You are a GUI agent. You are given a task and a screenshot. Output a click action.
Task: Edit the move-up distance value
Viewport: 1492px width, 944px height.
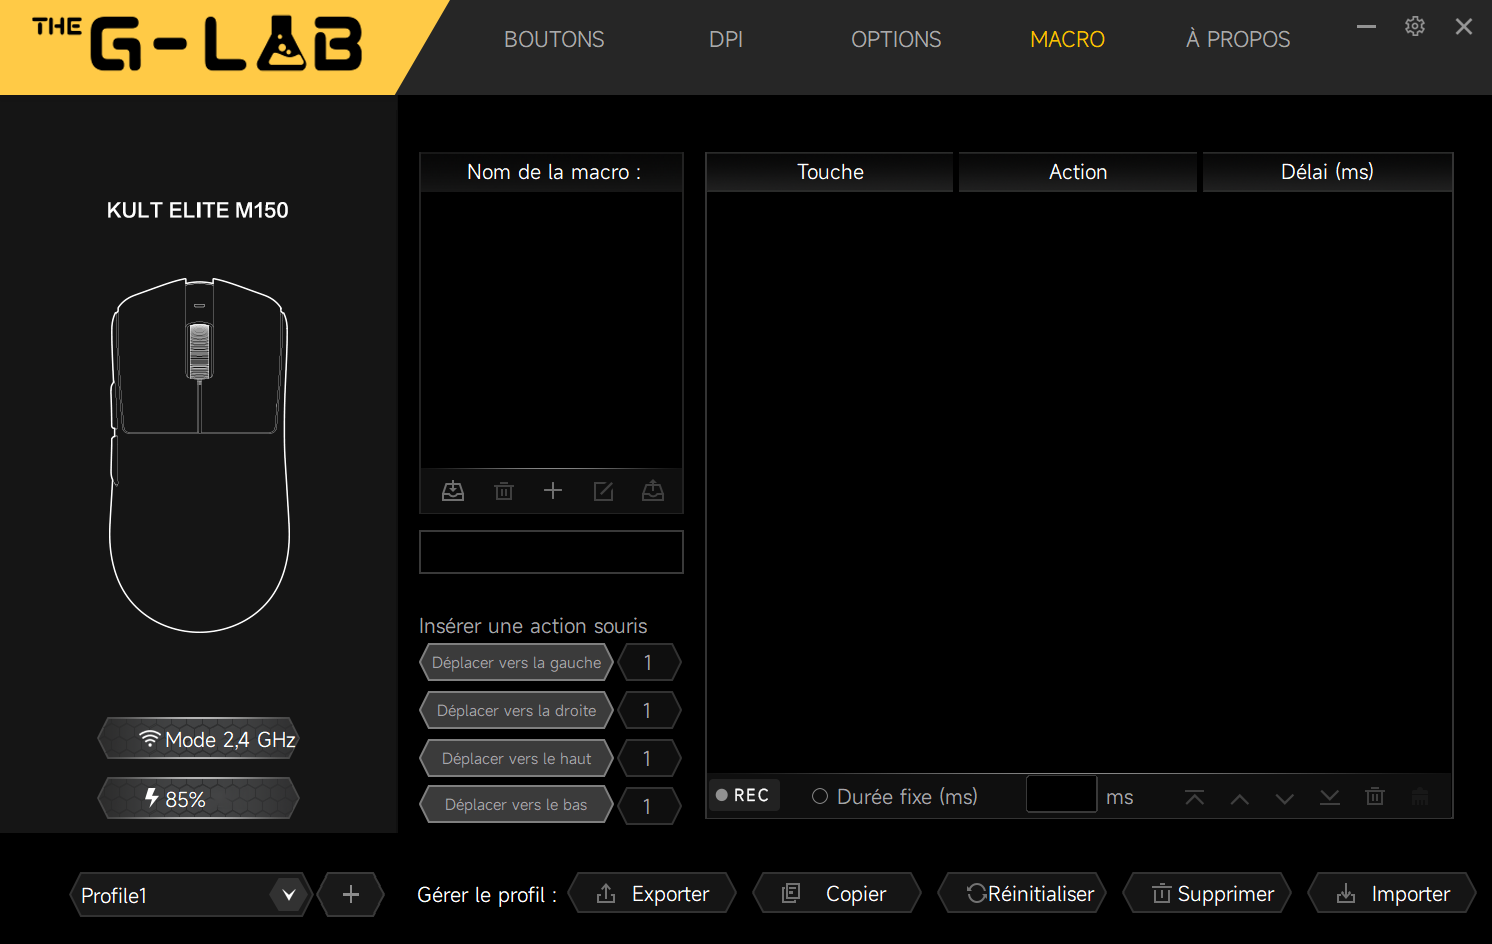point(650,758)
